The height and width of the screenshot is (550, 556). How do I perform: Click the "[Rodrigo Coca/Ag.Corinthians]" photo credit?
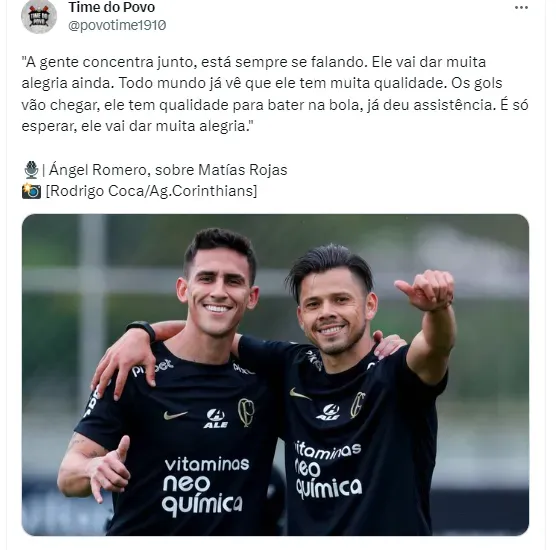point(151,191)
